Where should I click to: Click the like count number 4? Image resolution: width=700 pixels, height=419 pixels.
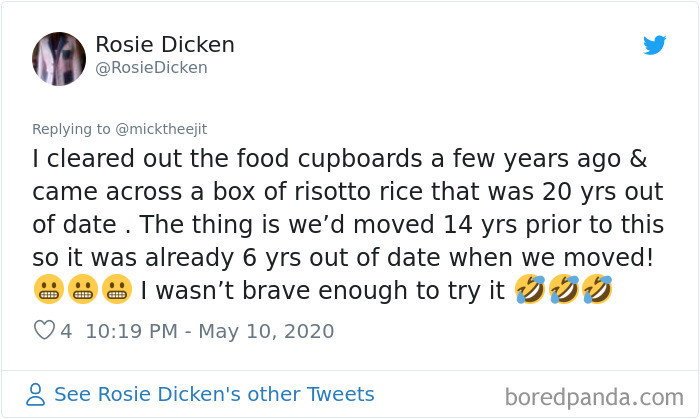click(x=67, y=331)
